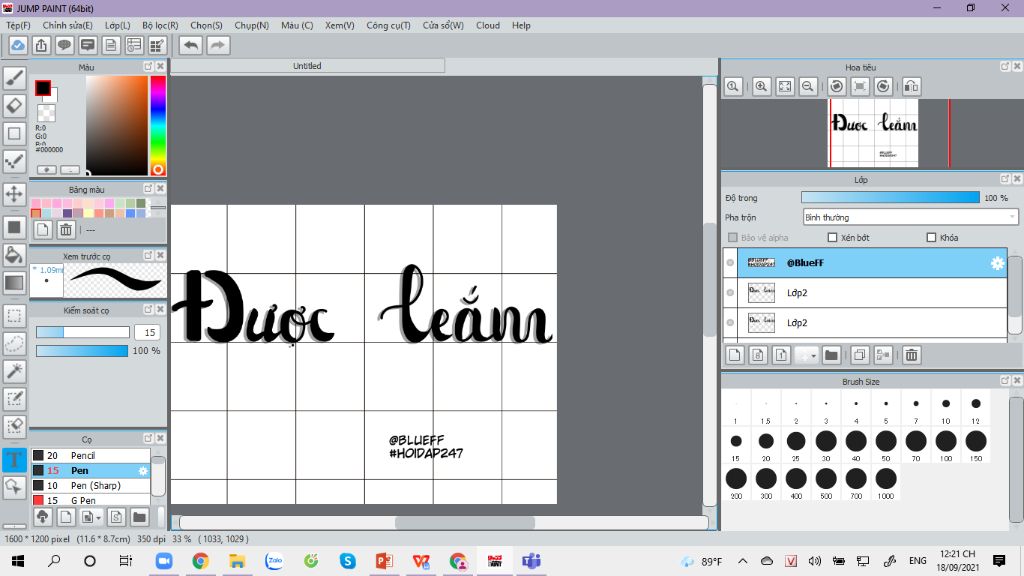Open Windows Start menu
This screenshot has height=576, width=1024.
[18, 561]
